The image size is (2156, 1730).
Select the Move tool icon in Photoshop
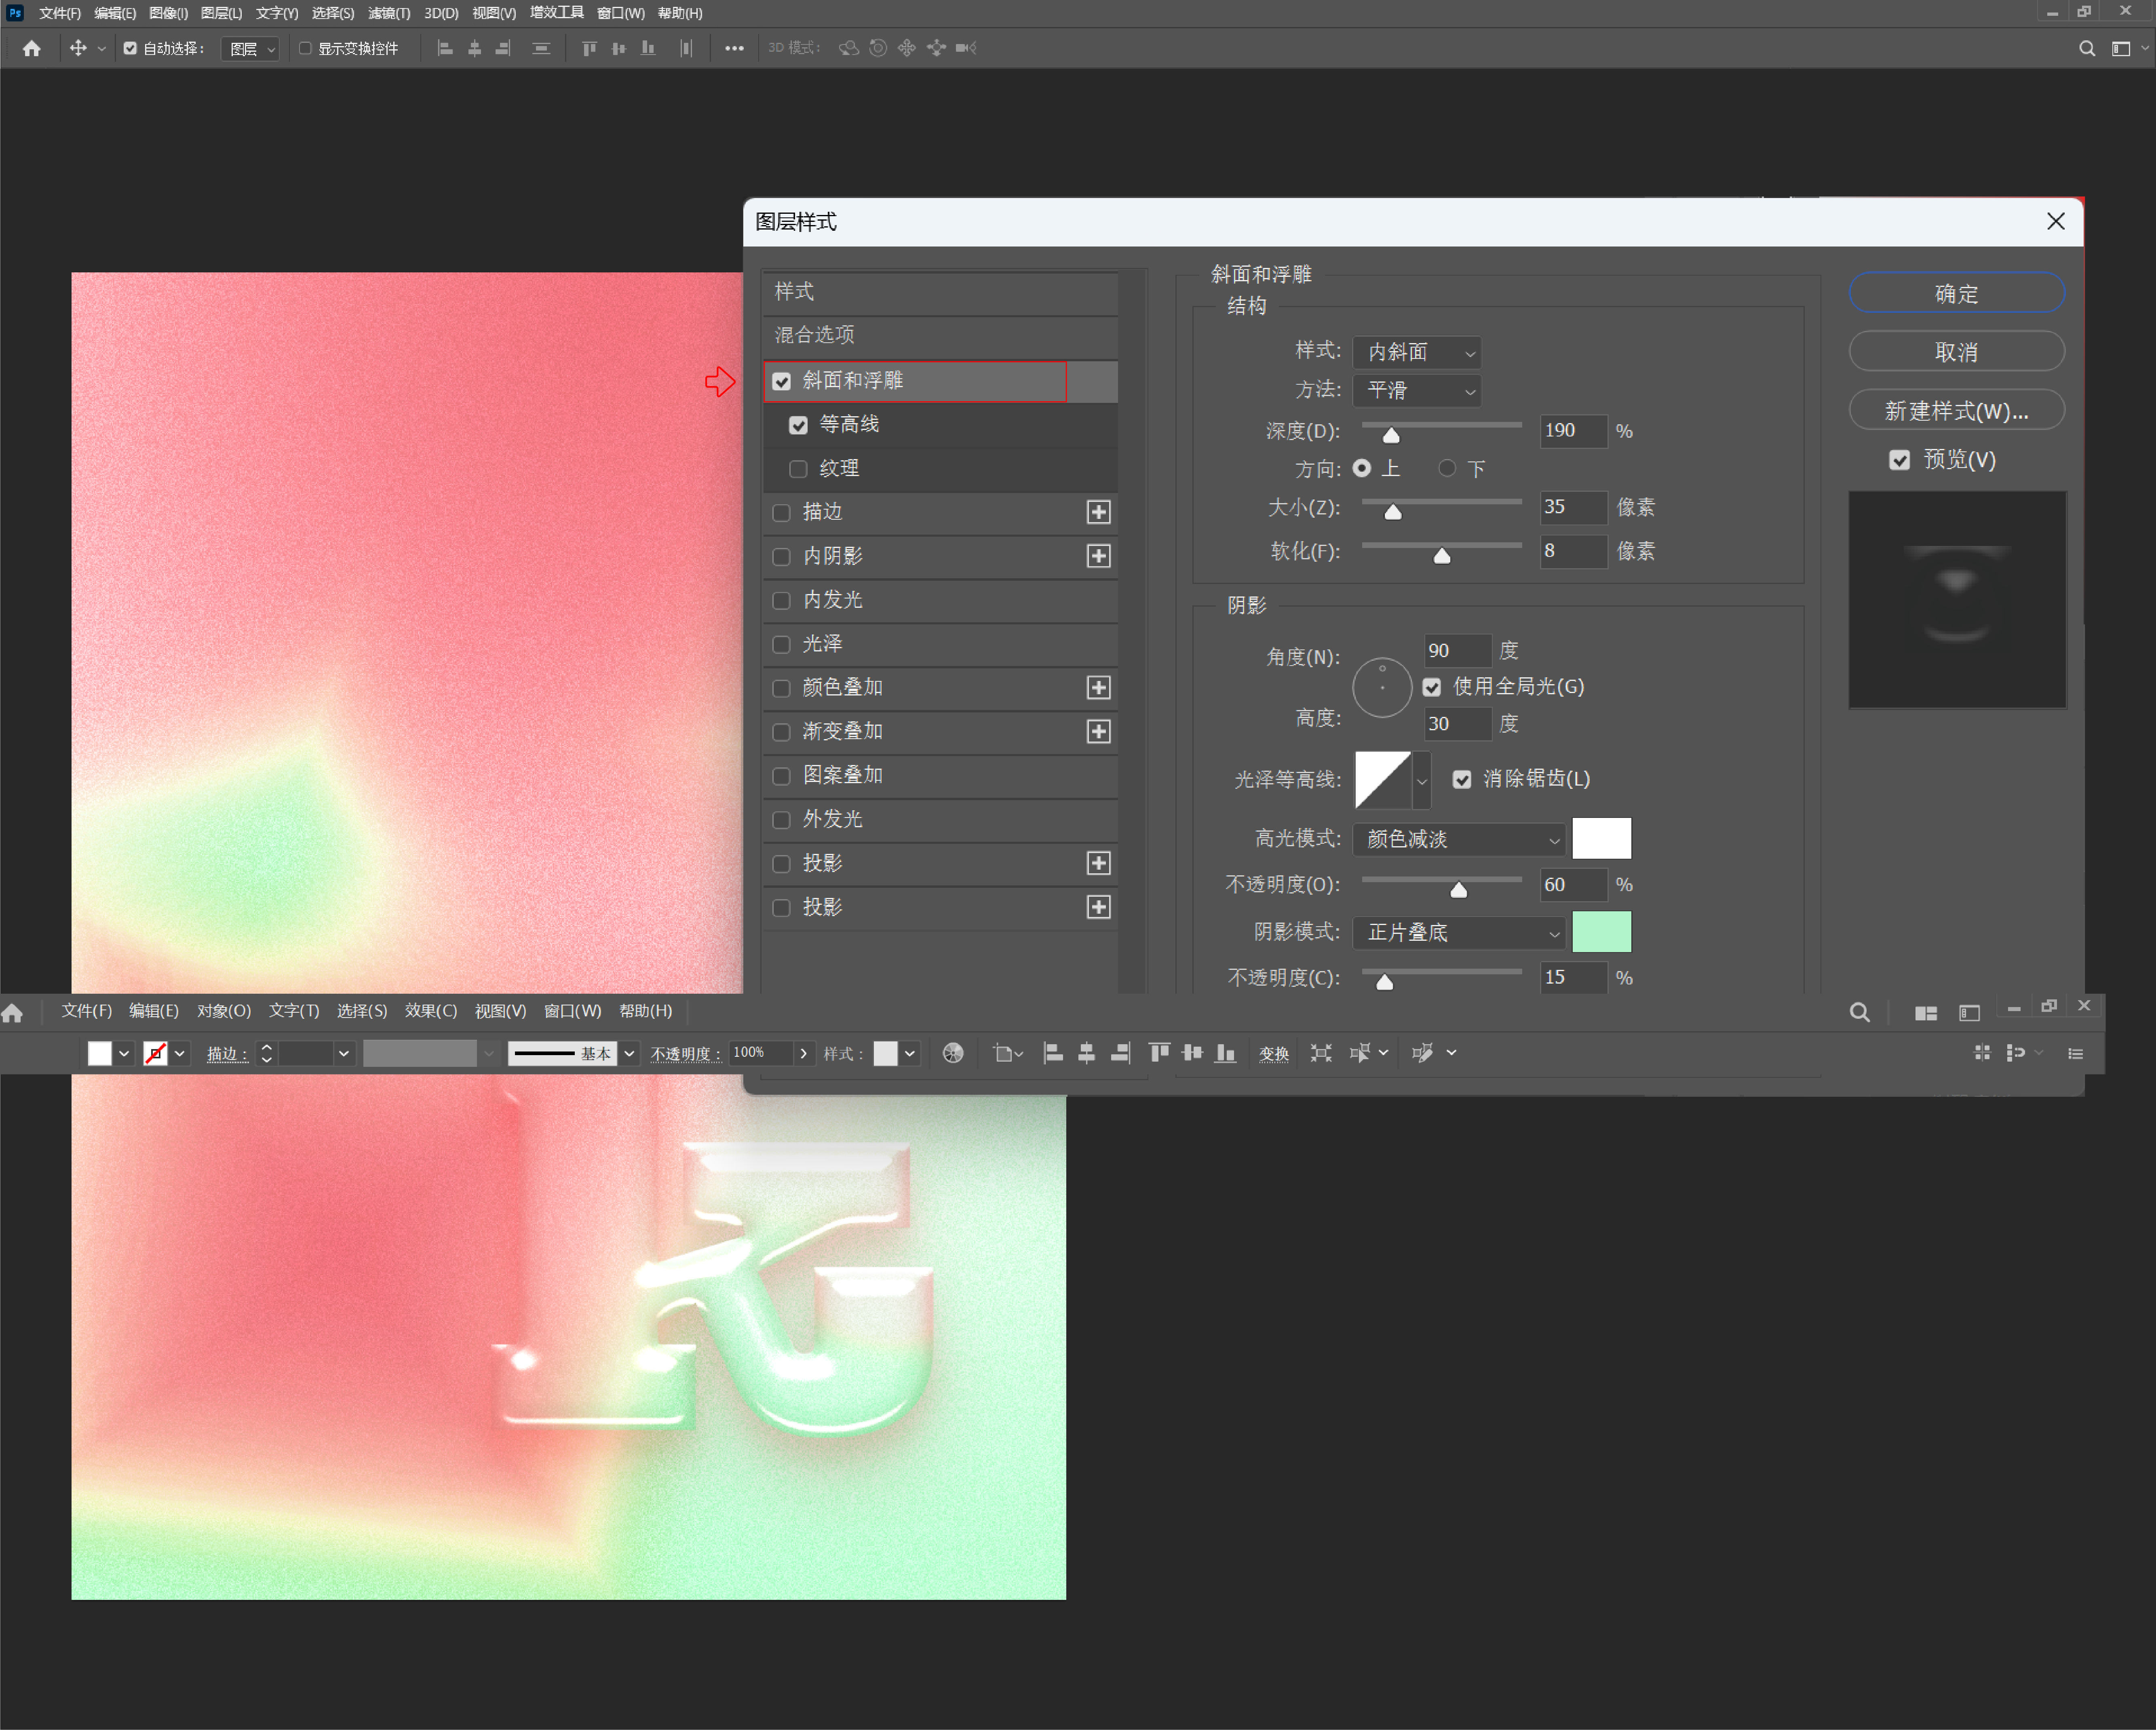pyautogui.click(x=78, y=48)
